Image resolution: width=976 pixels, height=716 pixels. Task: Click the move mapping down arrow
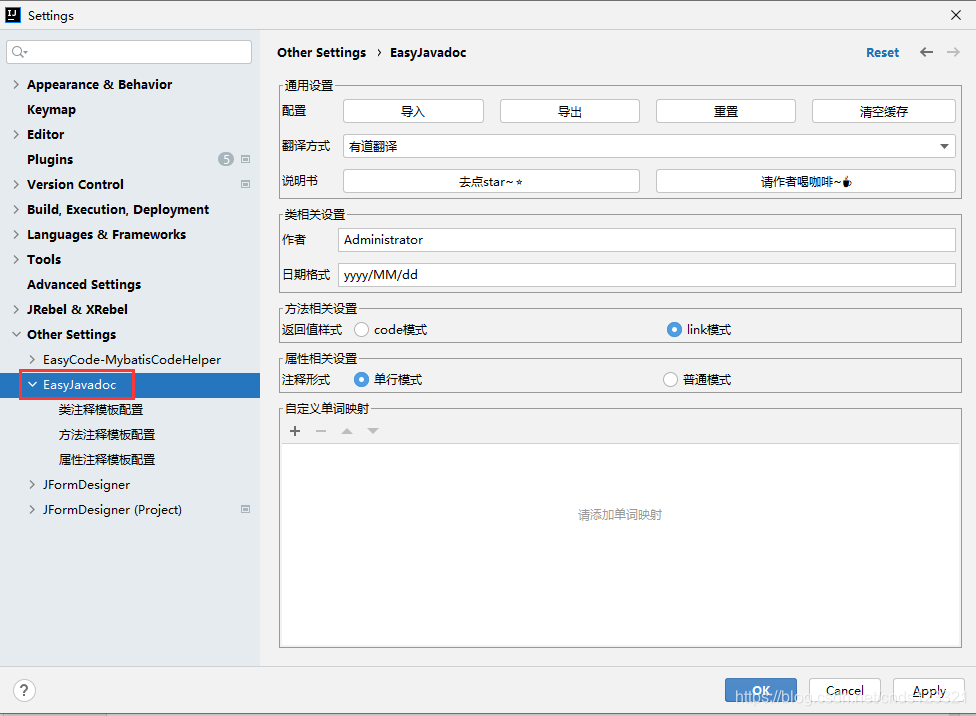click(x=373, y=431)
